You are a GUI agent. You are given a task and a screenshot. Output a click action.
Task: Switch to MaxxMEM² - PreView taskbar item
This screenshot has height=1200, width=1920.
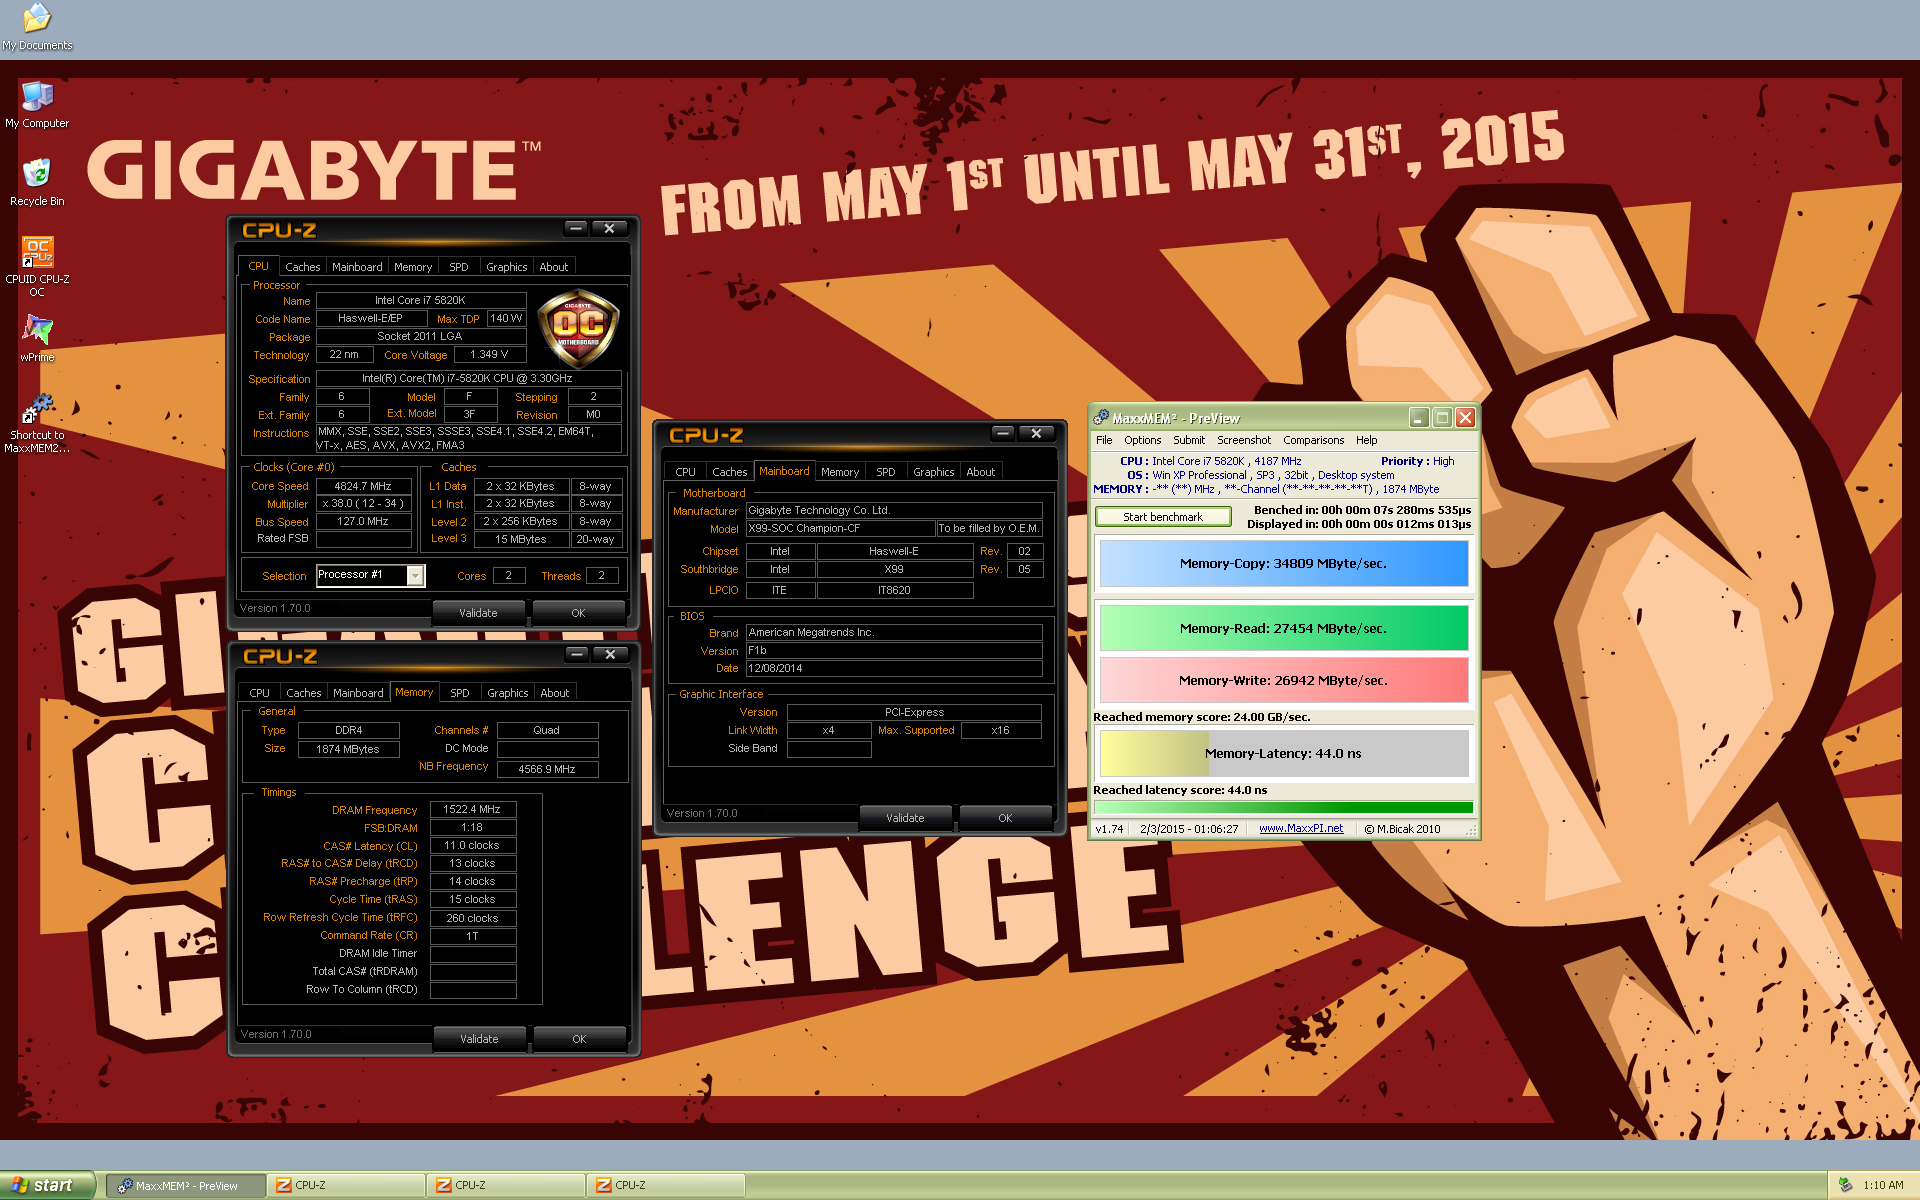186,1185
